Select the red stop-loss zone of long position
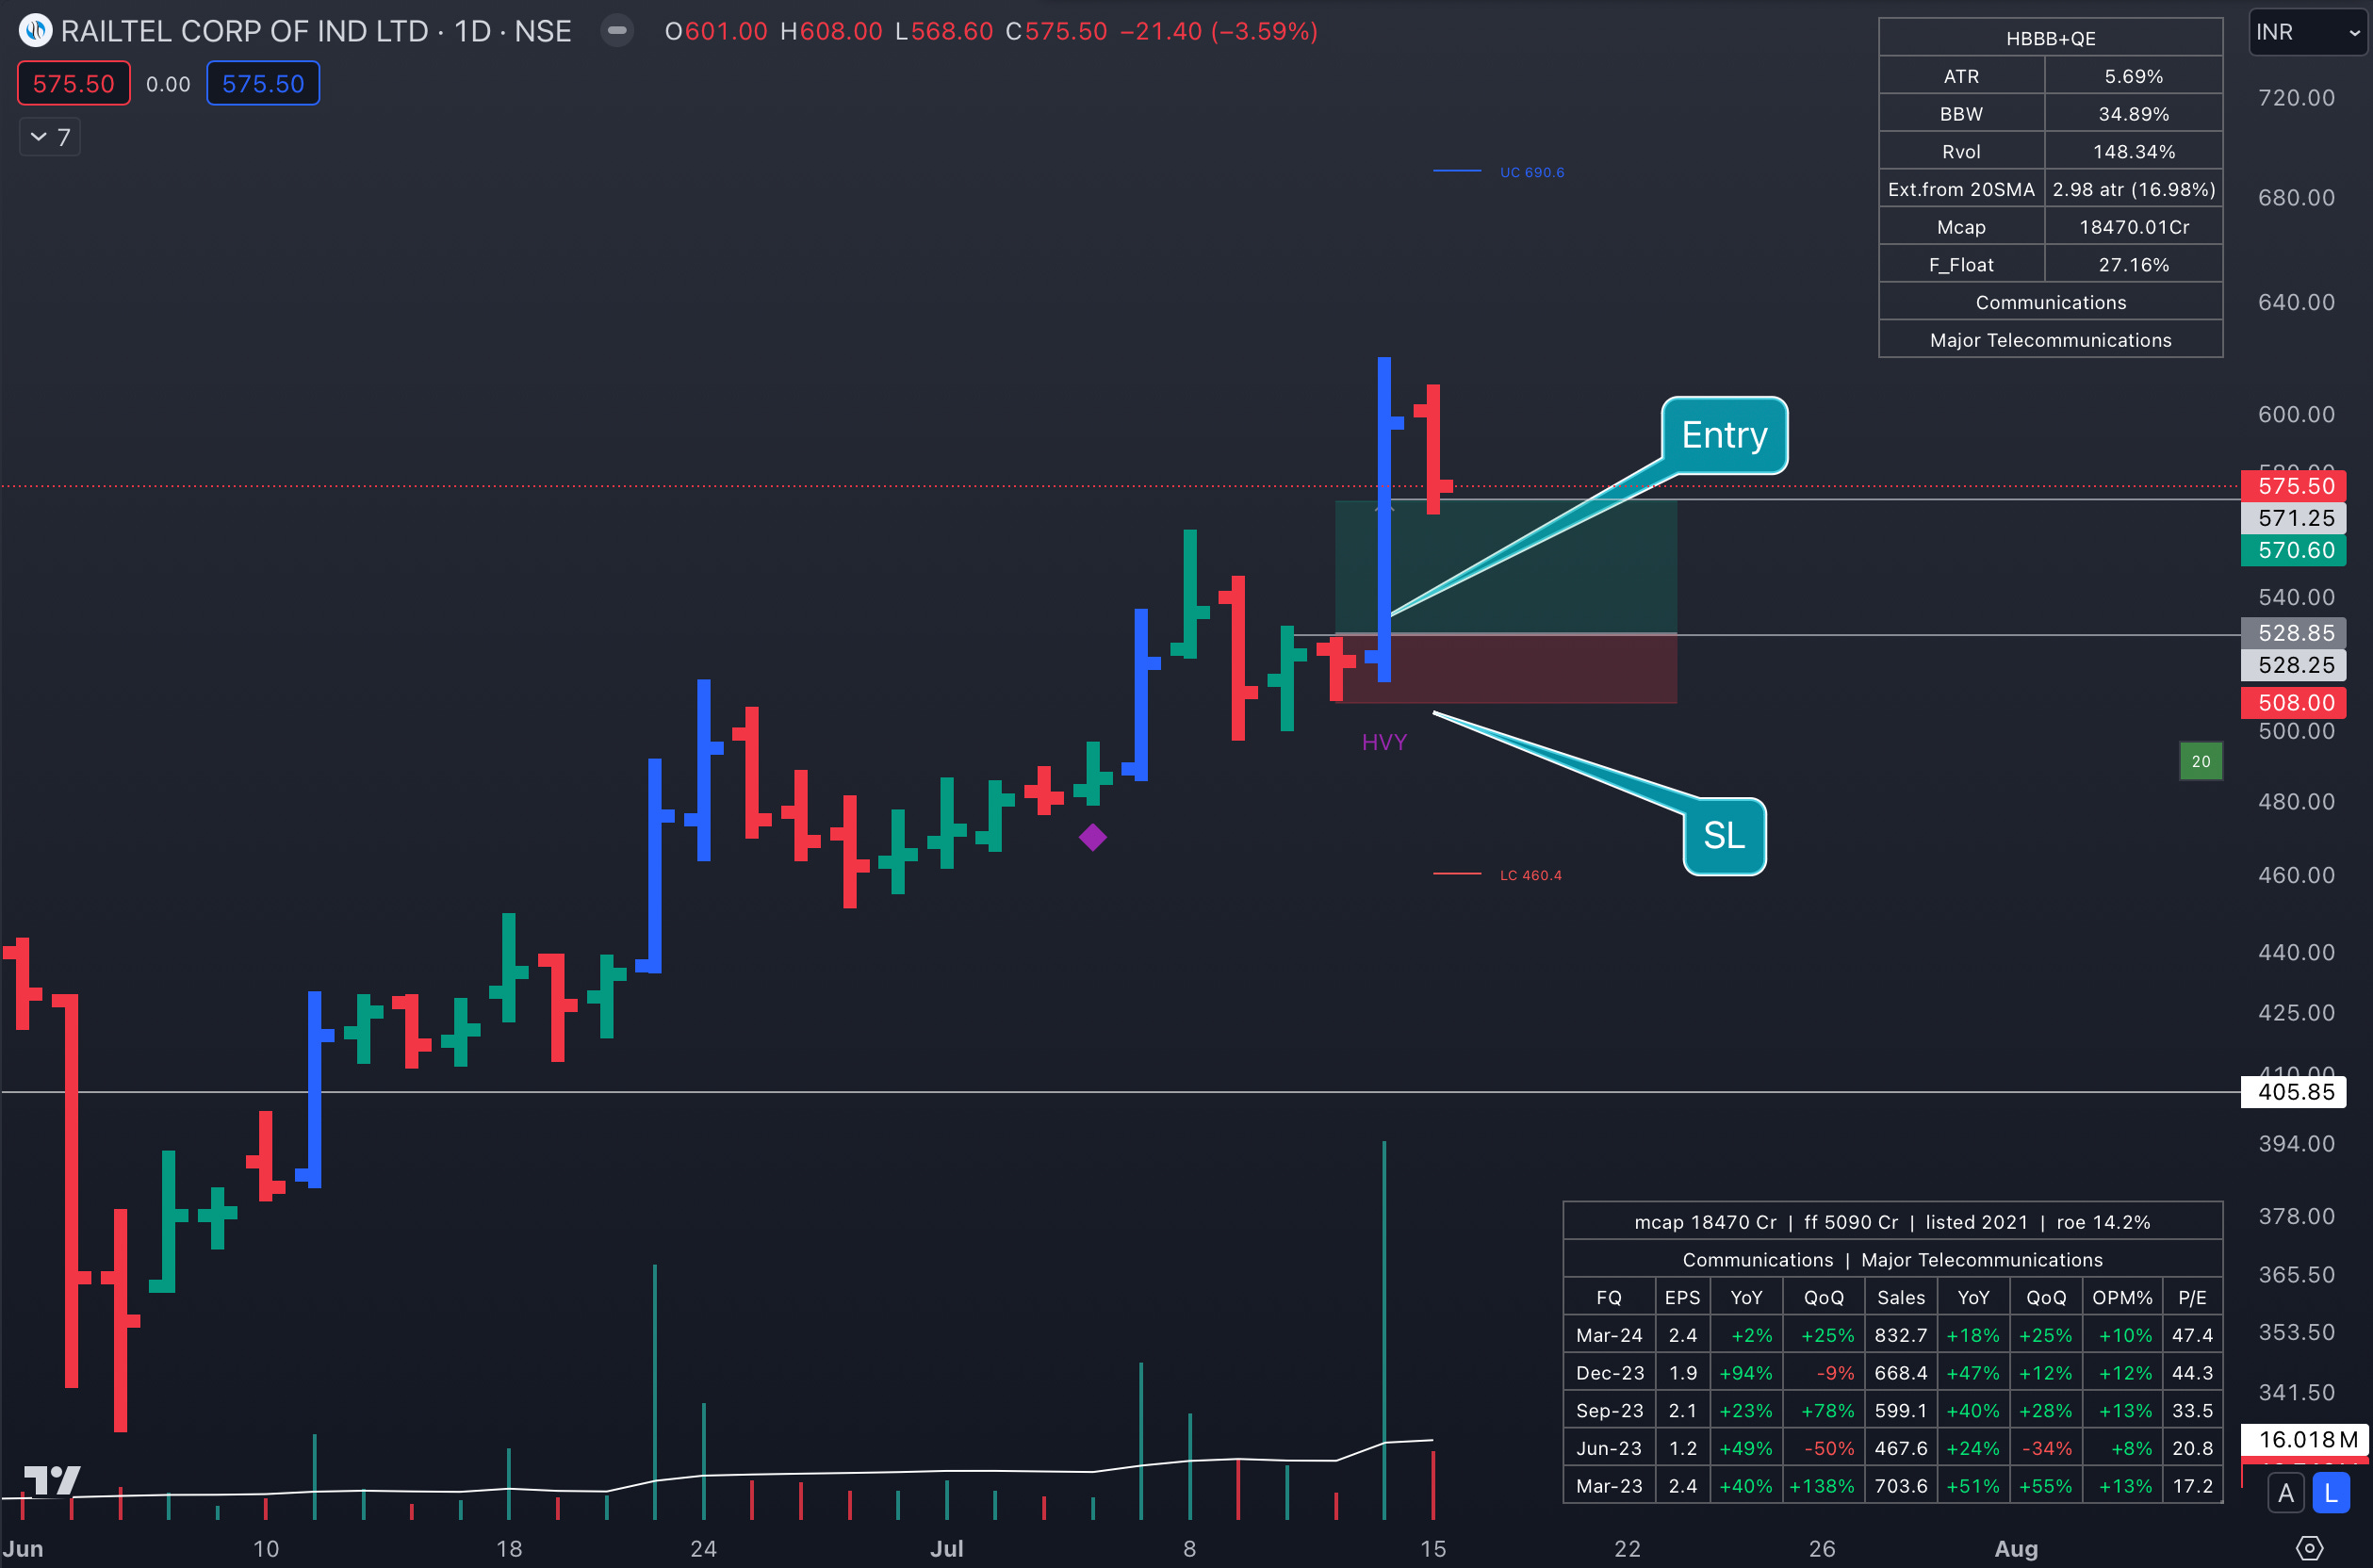Viewport: 2373px width, 1568px height. (1506, 669)
